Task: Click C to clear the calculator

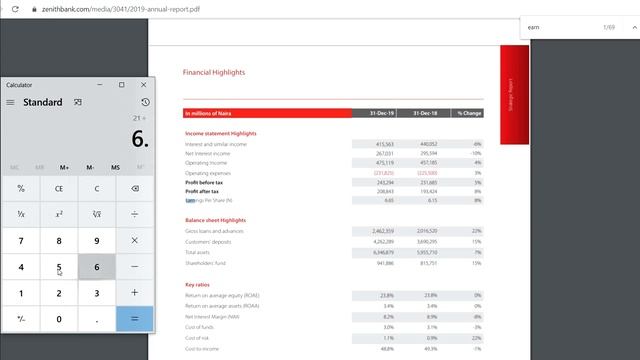Action: point(97,189)
